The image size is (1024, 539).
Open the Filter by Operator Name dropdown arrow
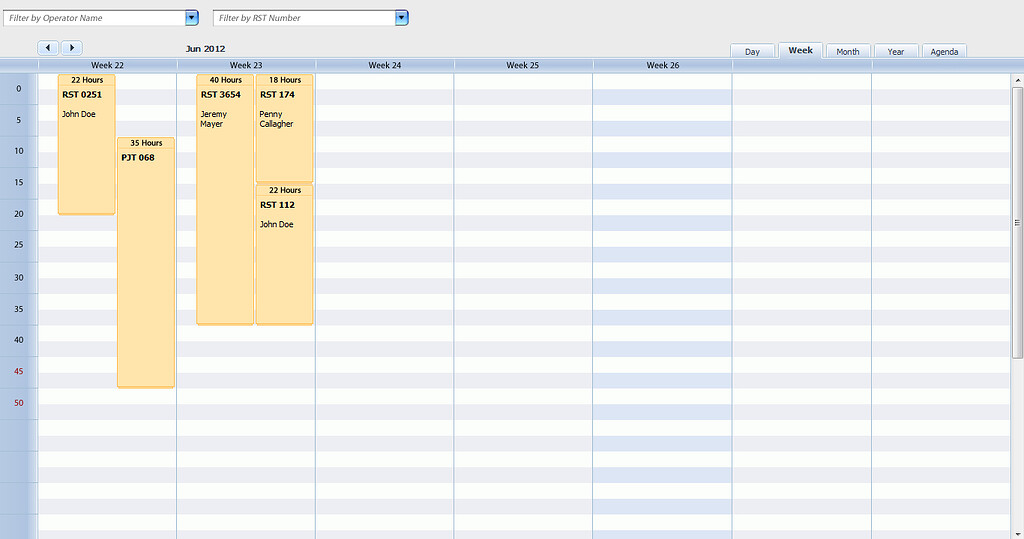click(191, 18)
